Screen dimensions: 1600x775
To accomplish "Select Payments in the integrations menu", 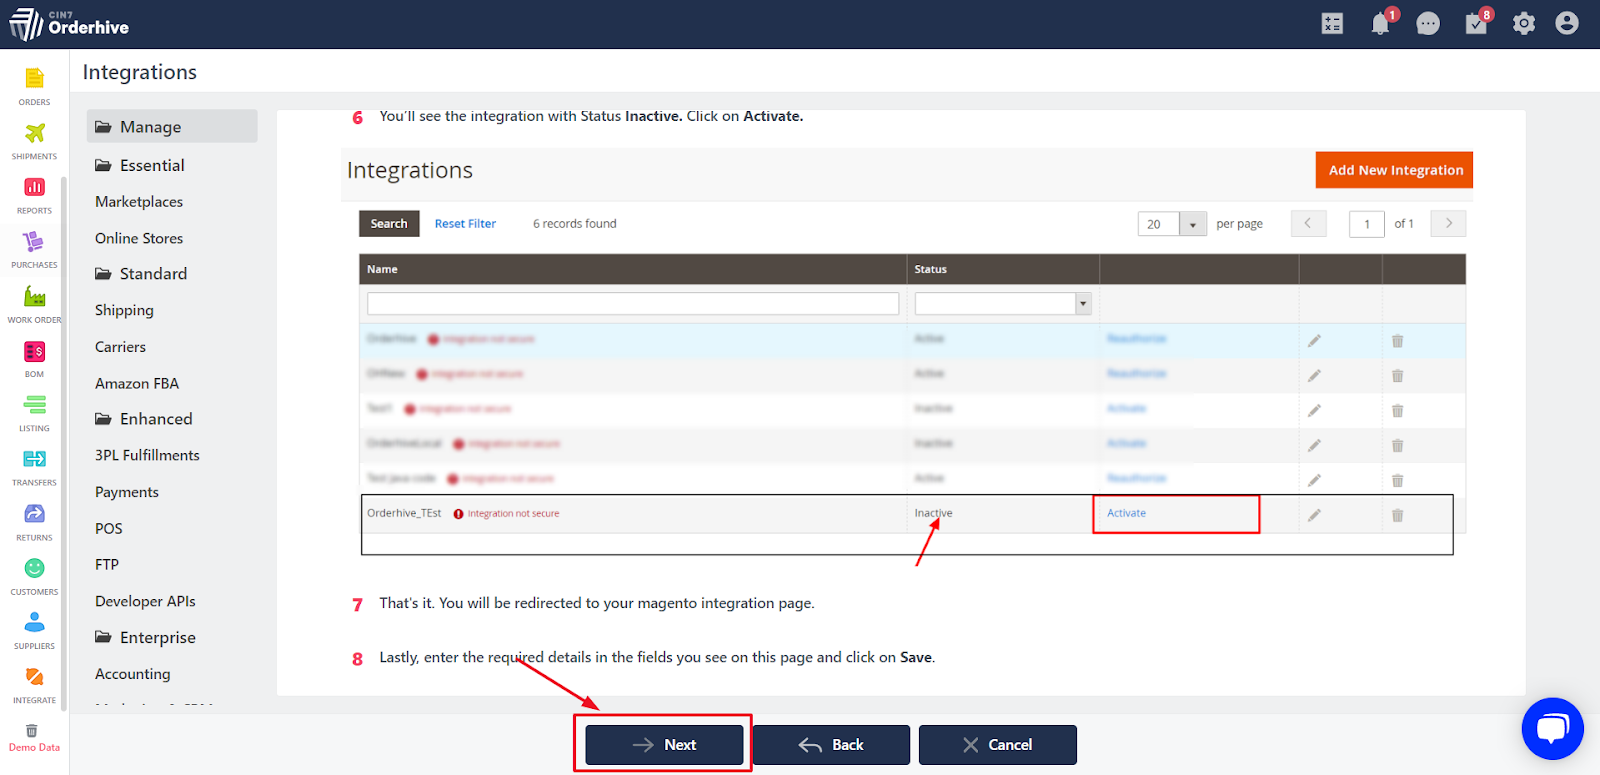I will click(127, 492).
